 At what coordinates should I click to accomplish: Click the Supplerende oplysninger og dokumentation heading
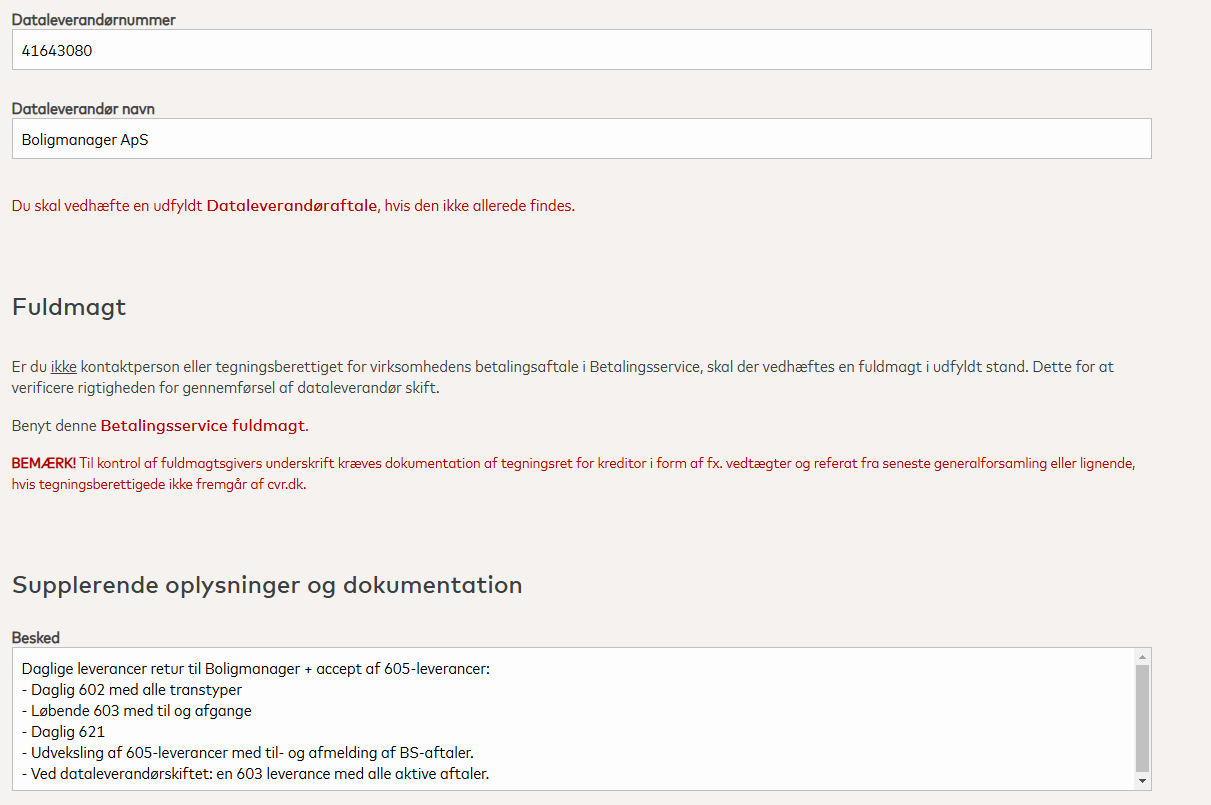pyautogui.click(x=267, y=585)
